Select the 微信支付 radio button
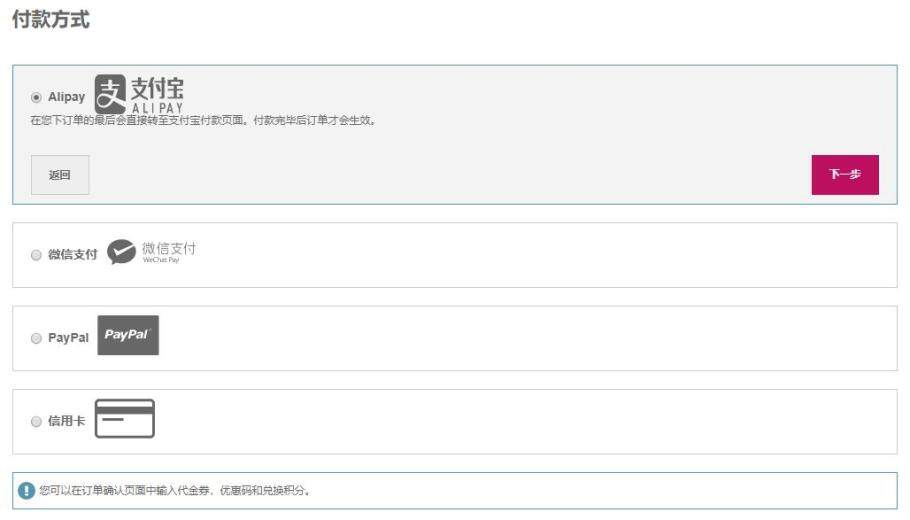 point(36,255)
